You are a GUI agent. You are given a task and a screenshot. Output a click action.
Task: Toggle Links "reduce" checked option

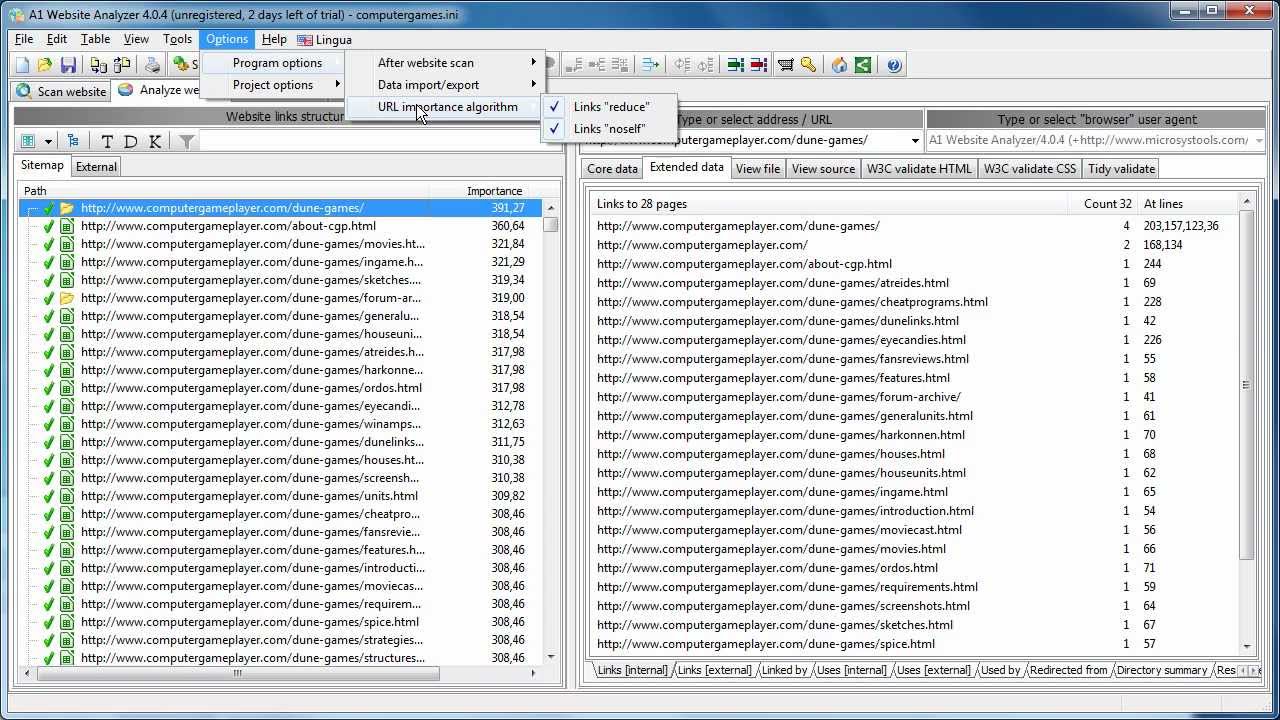tap(610, 107)
